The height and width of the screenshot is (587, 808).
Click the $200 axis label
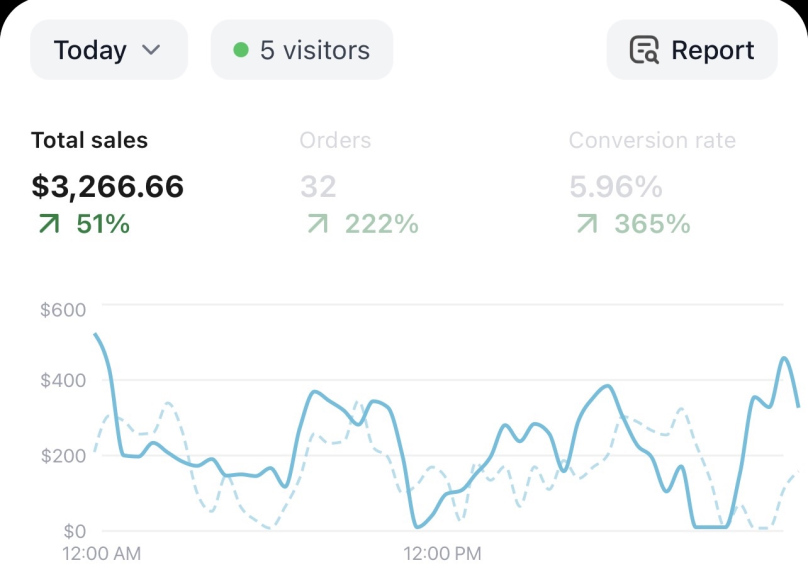pos(63,456)
